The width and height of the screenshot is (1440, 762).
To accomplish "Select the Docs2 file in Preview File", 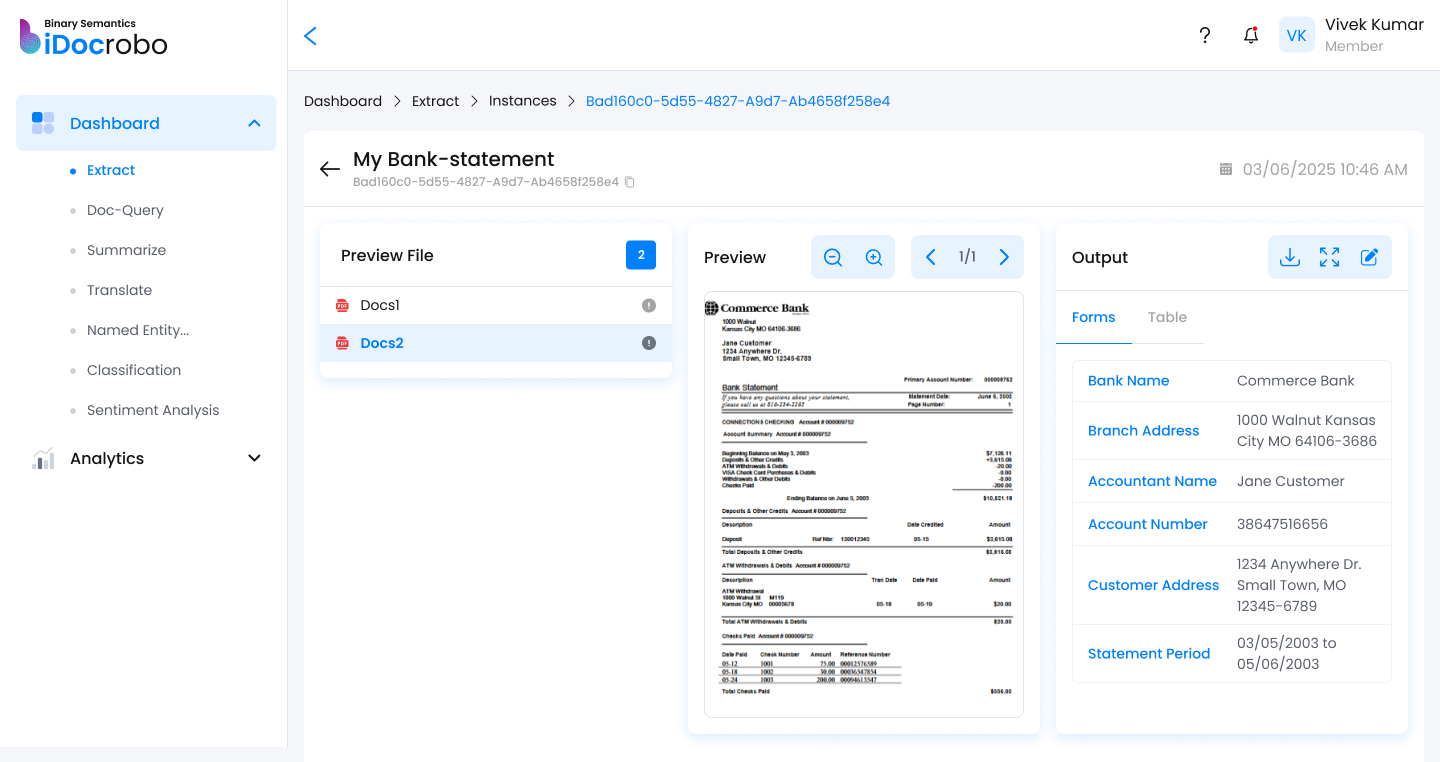I will [382, 343].
